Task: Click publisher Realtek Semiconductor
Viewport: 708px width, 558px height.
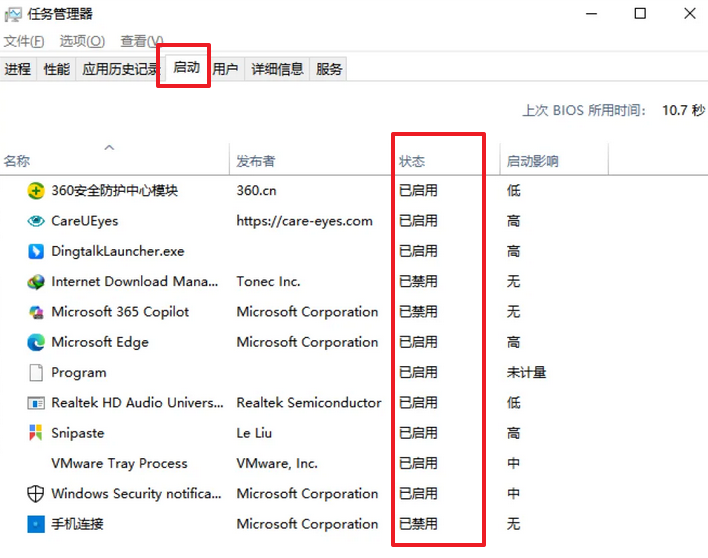Action: click(309, 403)
